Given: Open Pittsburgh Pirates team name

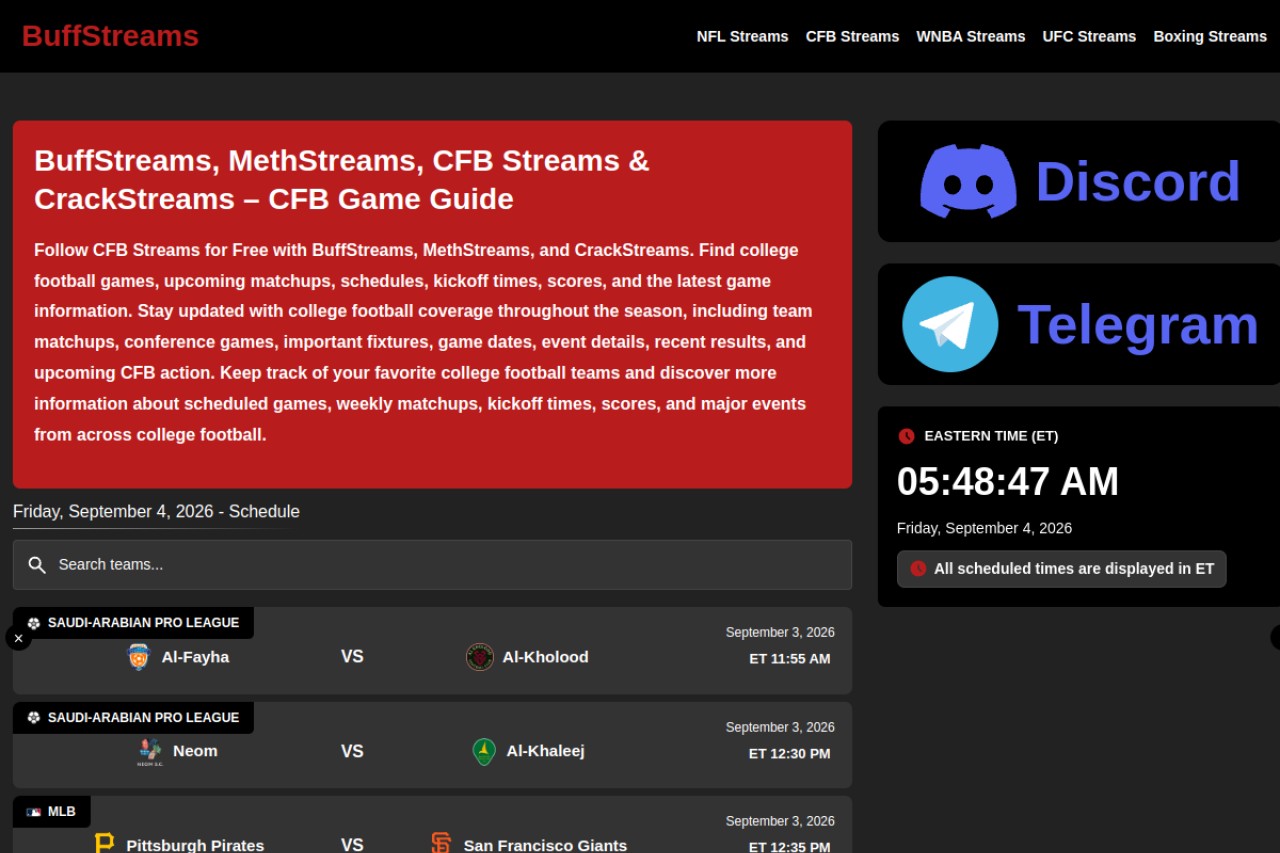Looking at the screenshot, I should 195,845.
